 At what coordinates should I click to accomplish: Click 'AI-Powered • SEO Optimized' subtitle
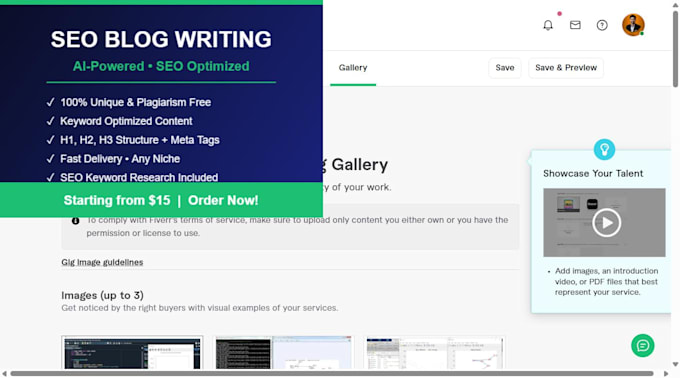coord(161,66)
